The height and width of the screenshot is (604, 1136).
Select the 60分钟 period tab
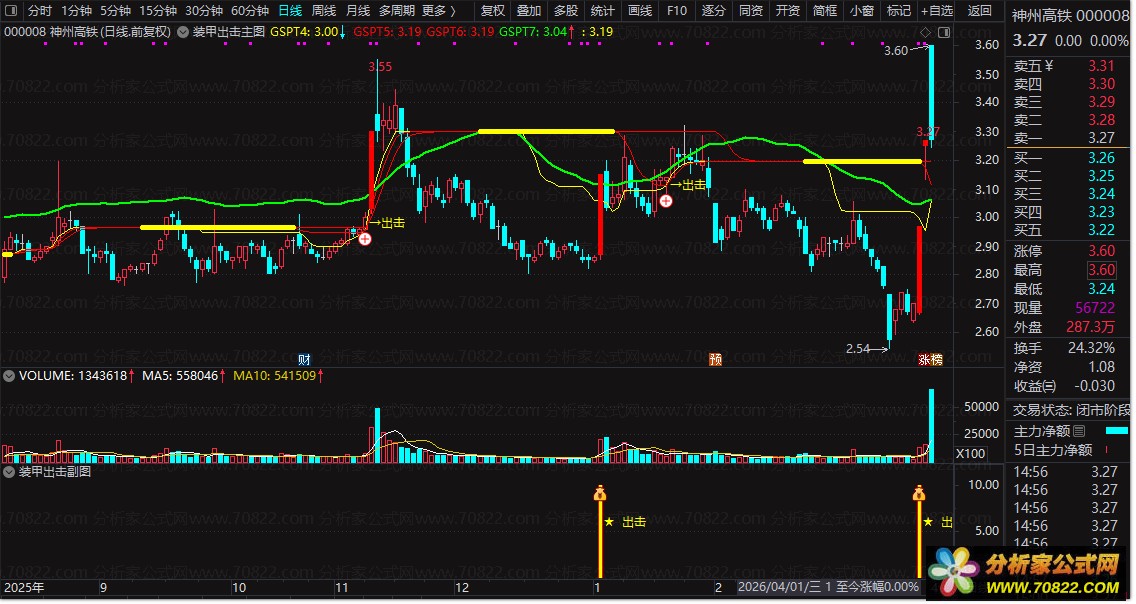point(249,11)
